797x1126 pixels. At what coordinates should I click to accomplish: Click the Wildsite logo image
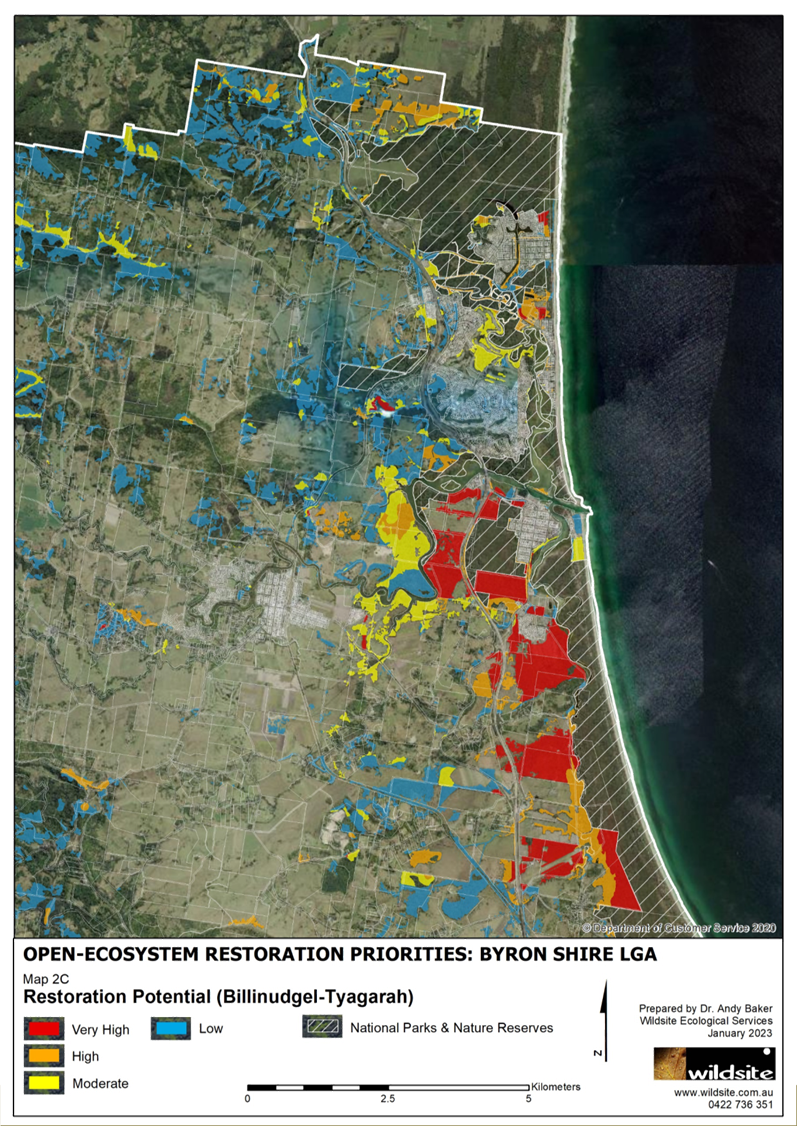[714, 1064]
